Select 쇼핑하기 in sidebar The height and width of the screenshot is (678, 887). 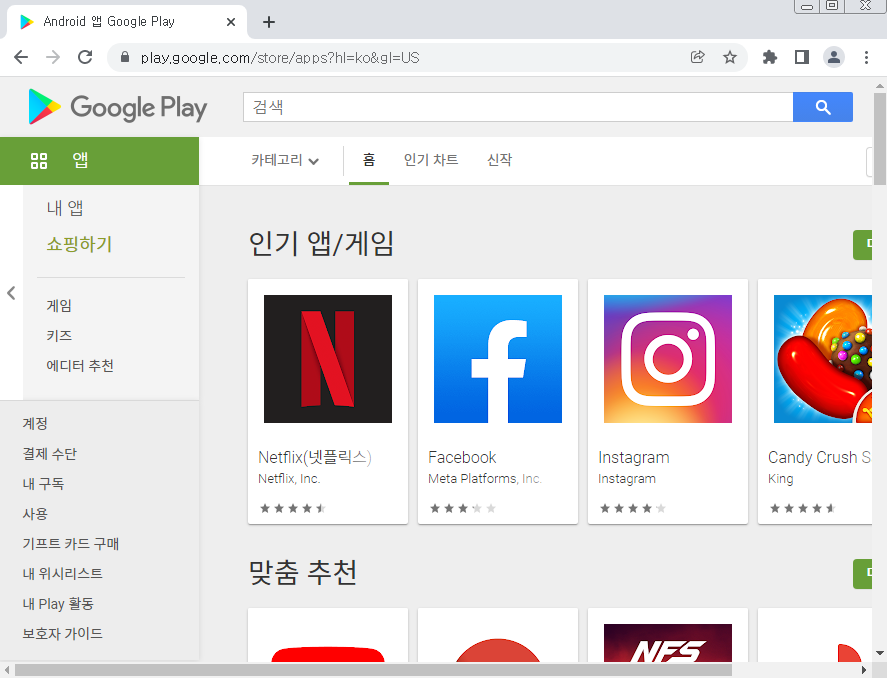click(79, 244)
